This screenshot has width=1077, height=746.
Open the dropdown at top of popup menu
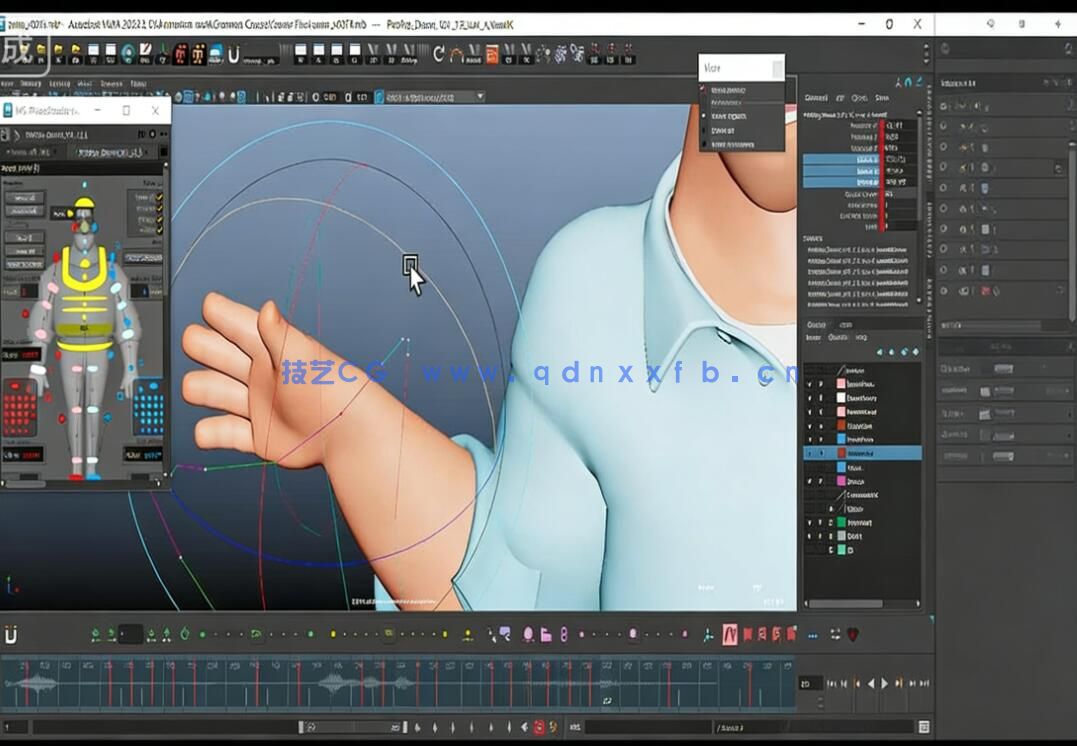point(777,68)
